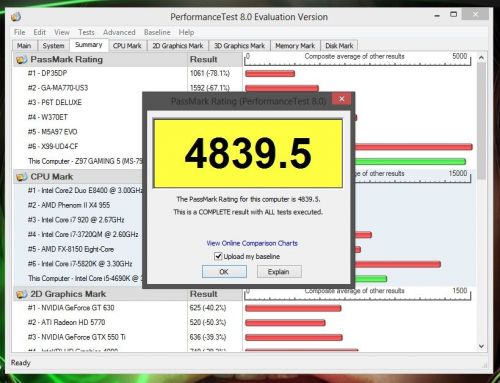Open the 3D Graphics Mark tab
The height and width of the screenshot is (383, 500).
click(x=239, y=46)
